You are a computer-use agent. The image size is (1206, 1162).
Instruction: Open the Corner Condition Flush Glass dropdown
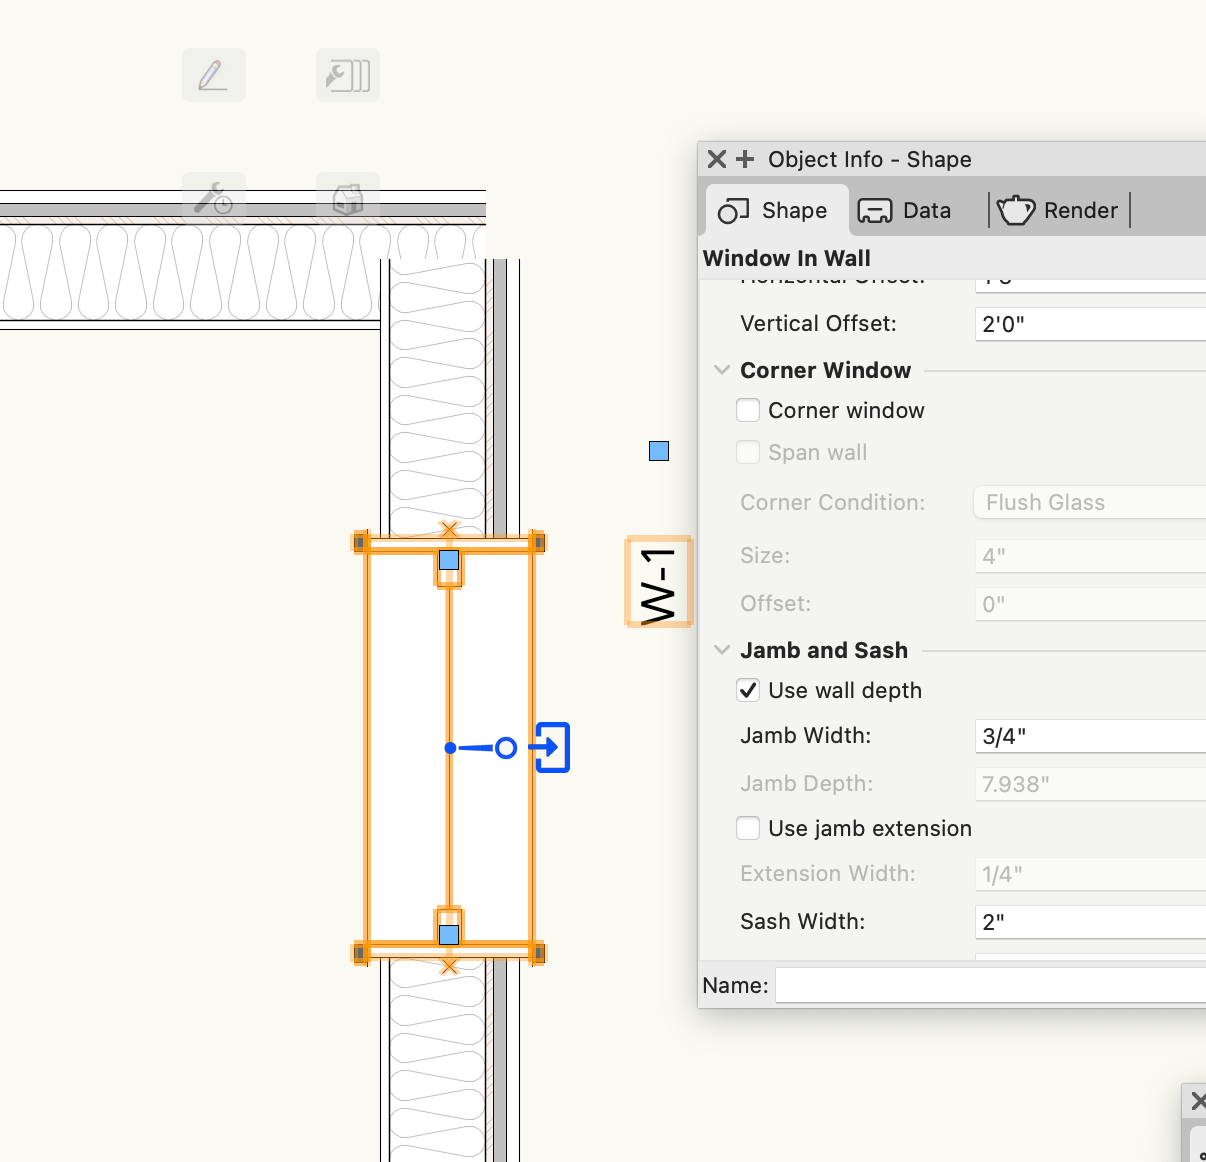(x=1090, y=502)
